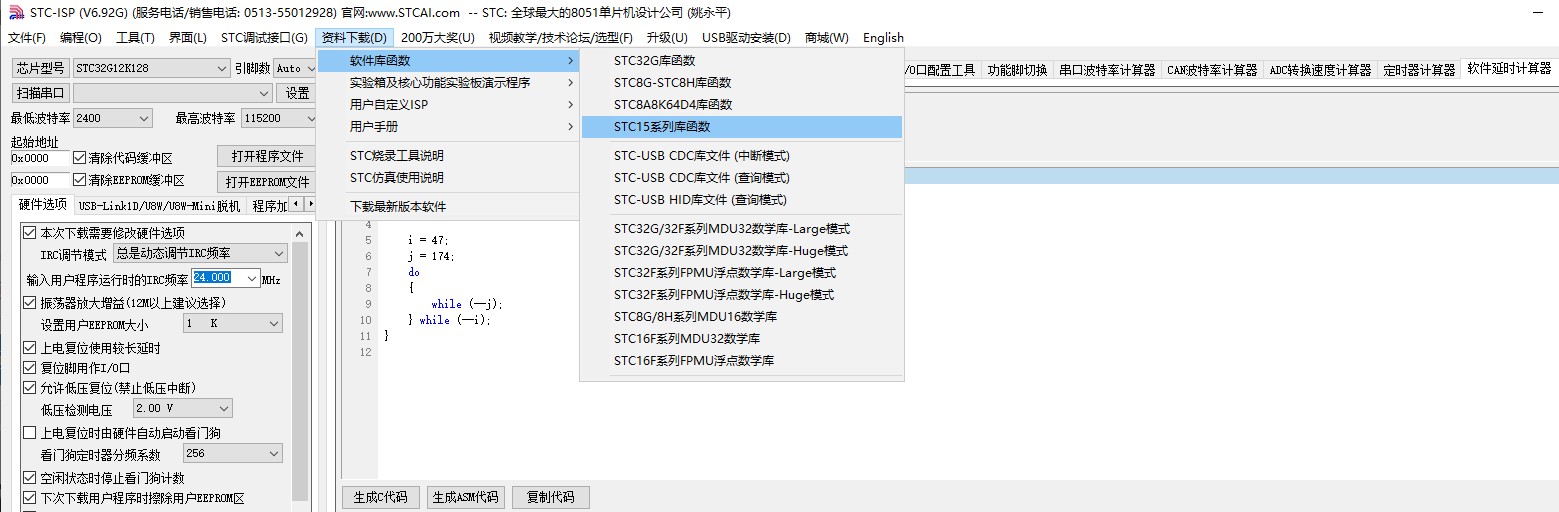Click 打开程序文件 button
The width and height of the screenshot is (1559, 512).
click(267, 157)
